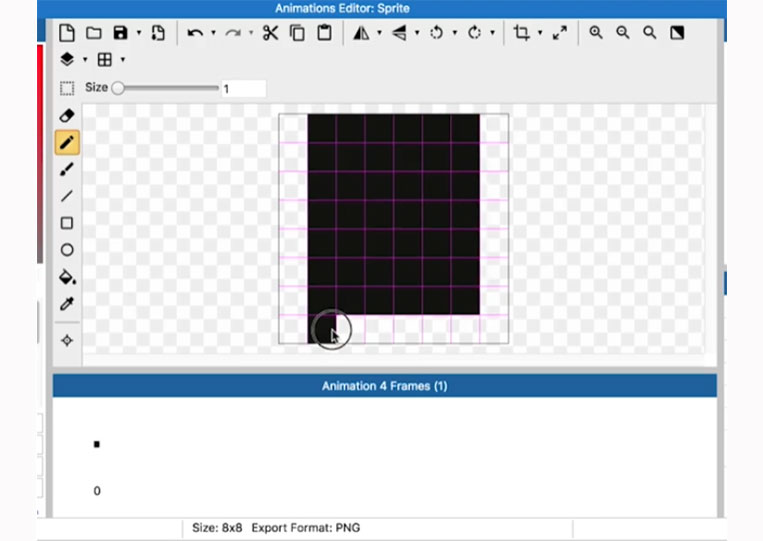Select the rectangular selection tool
Viewport: 763px width, 541px height.
pos(67,89)
